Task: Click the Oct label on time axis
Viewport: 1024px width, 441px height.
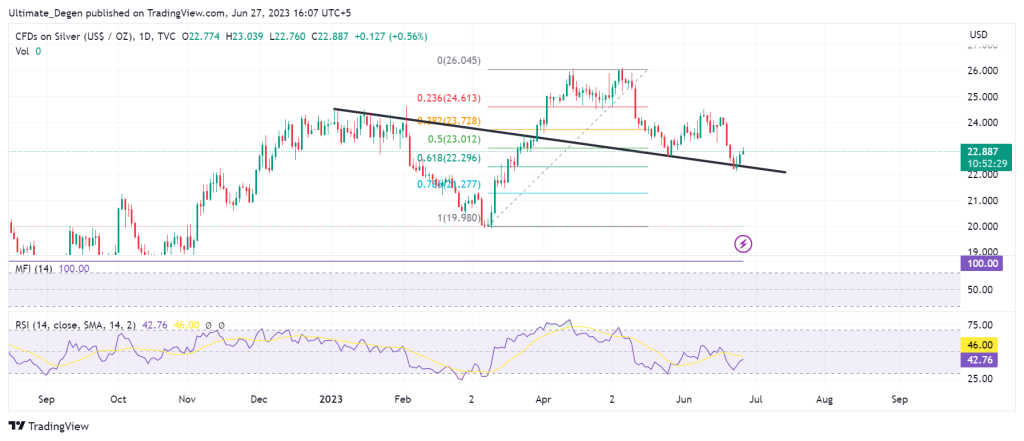Action: click(x=118, y=399)
